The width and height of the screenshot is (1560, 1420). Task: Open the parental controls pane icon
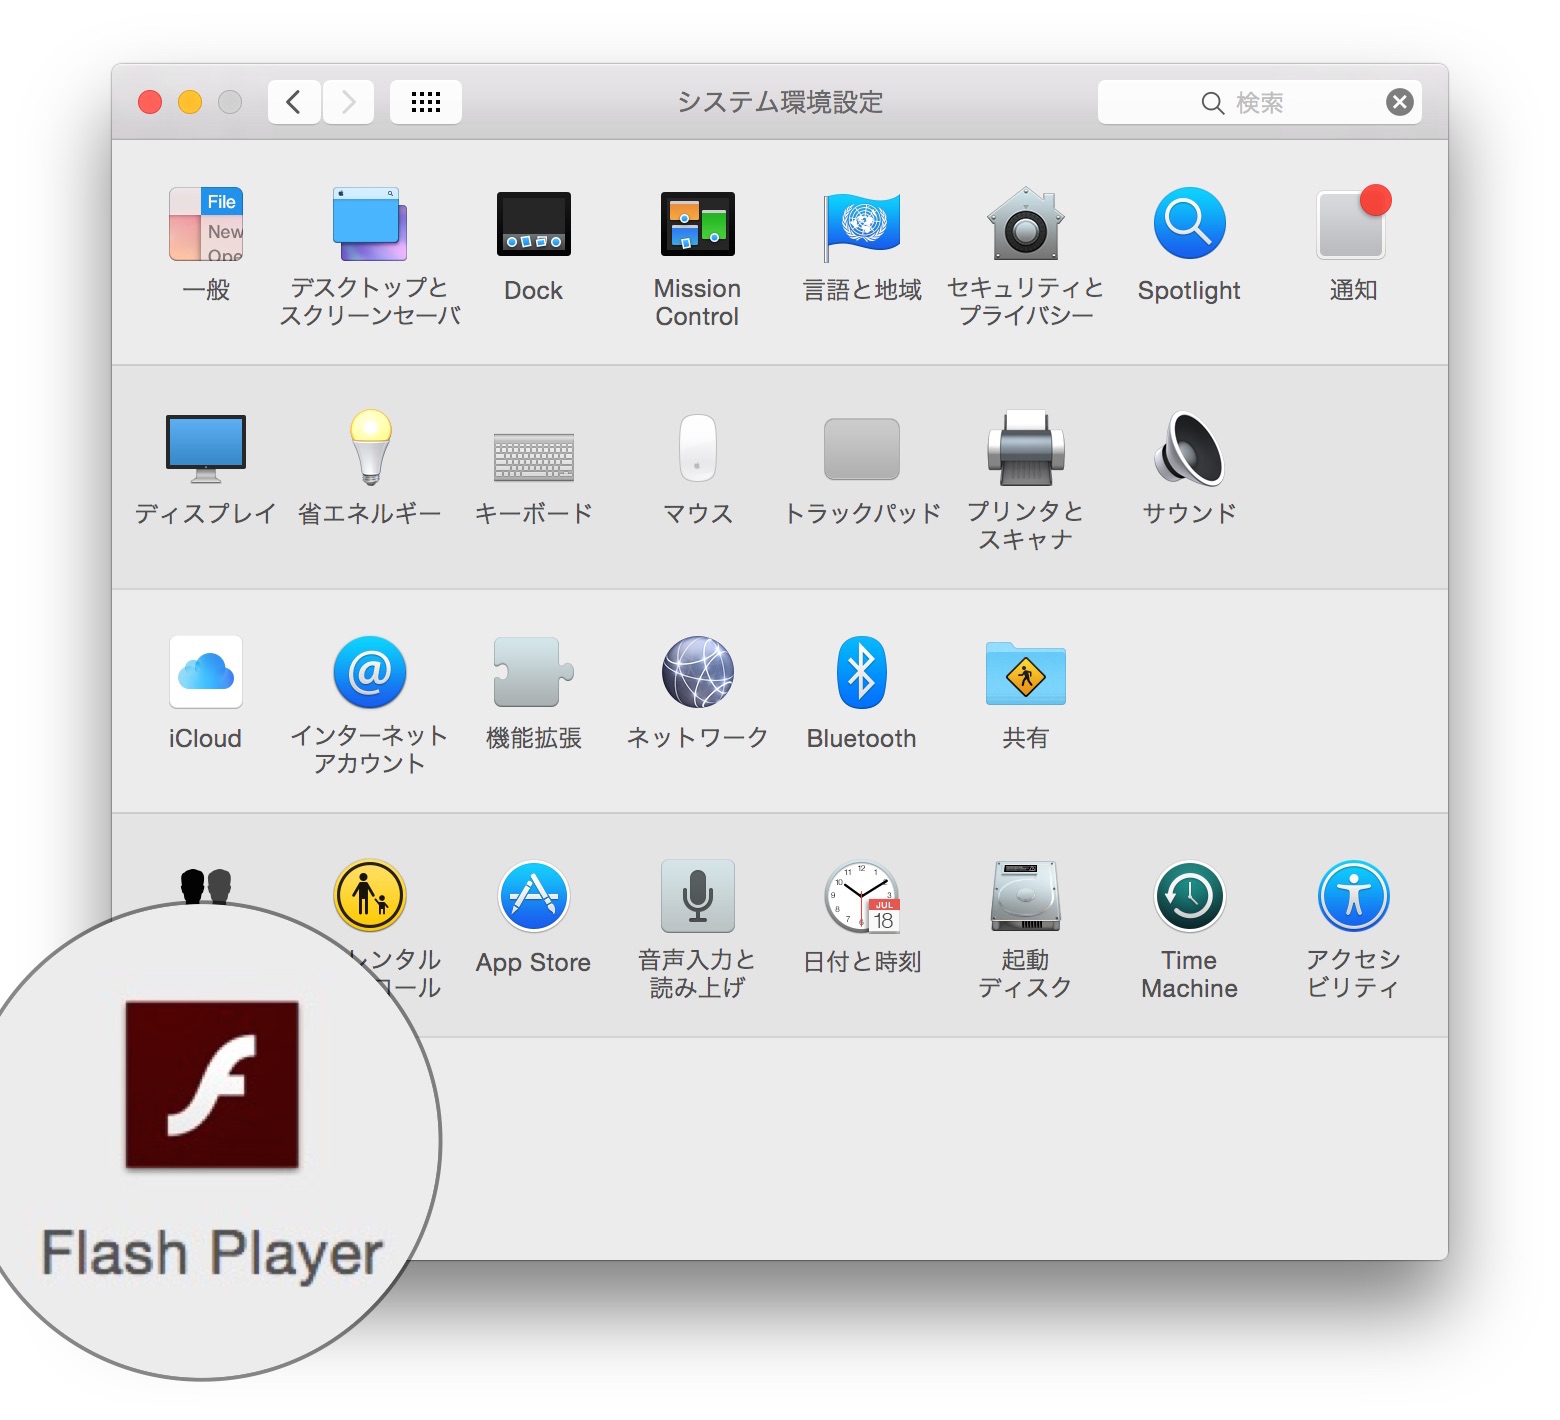(x=370, y=896)
